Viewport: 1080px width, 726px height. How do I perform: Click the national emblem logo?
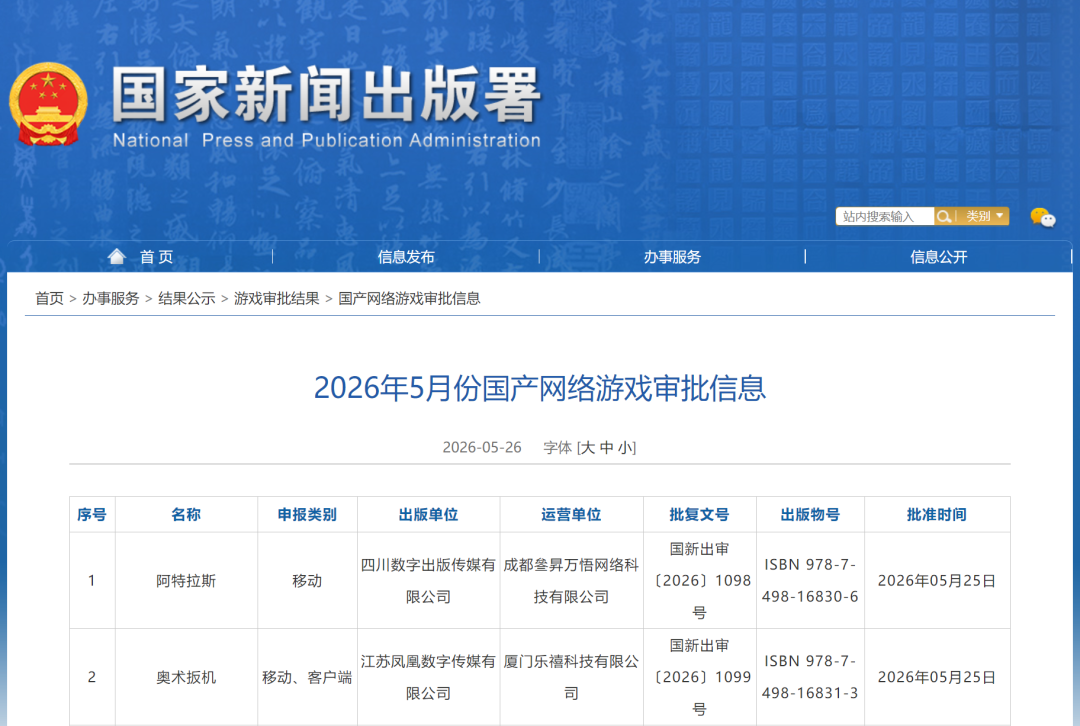(x=48, y=104)
